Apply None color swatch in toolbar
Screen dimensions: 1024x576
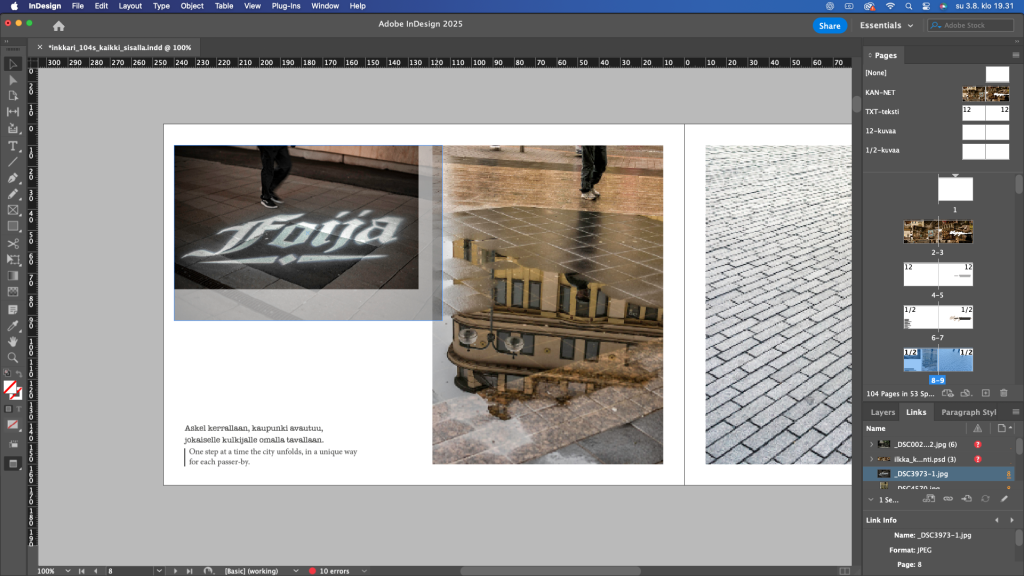coord(13,424)
